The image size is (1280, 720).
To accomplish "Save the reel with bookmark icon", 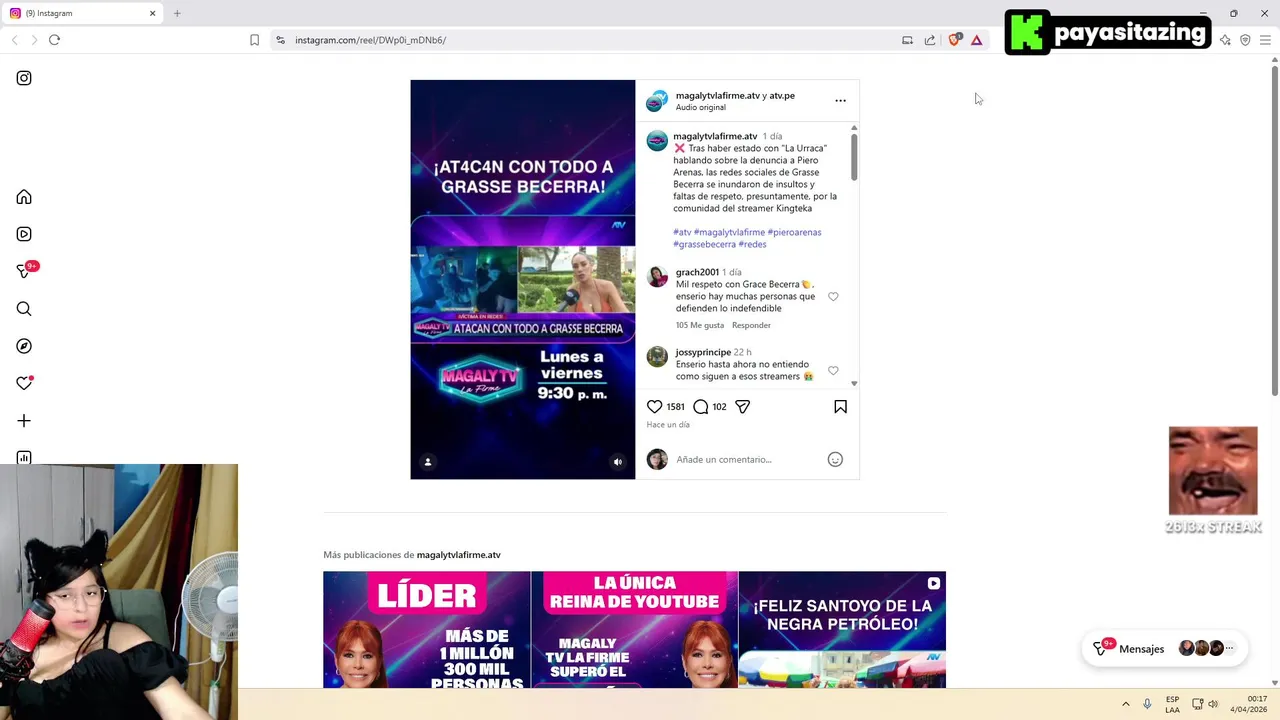I will (x=840, y=407).
